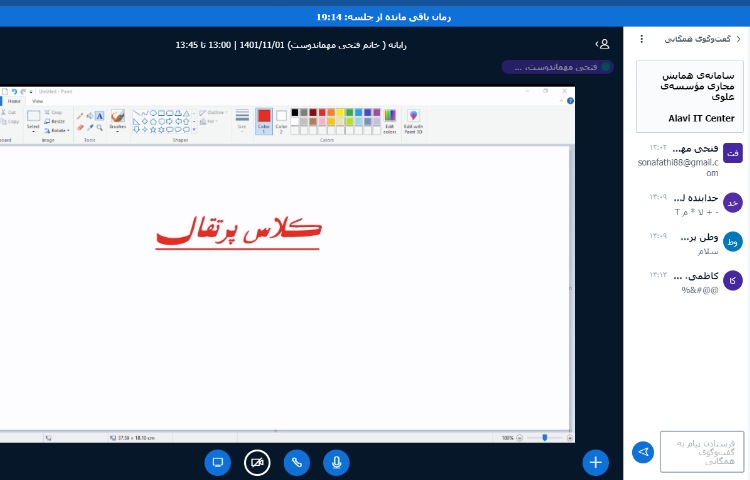
Task: Click the phone audio button
Action: (297, 462)
